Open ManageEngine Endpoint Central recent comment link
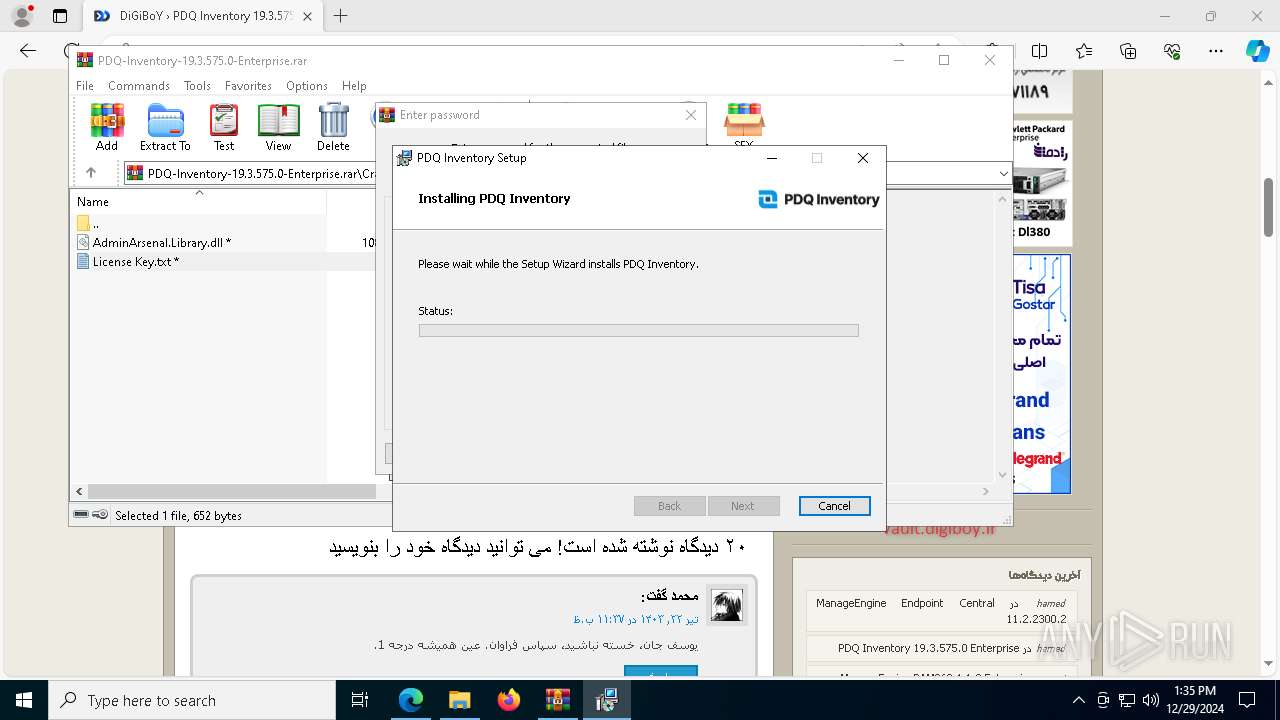Screen dimensions: 1280x720 point(941,611)
